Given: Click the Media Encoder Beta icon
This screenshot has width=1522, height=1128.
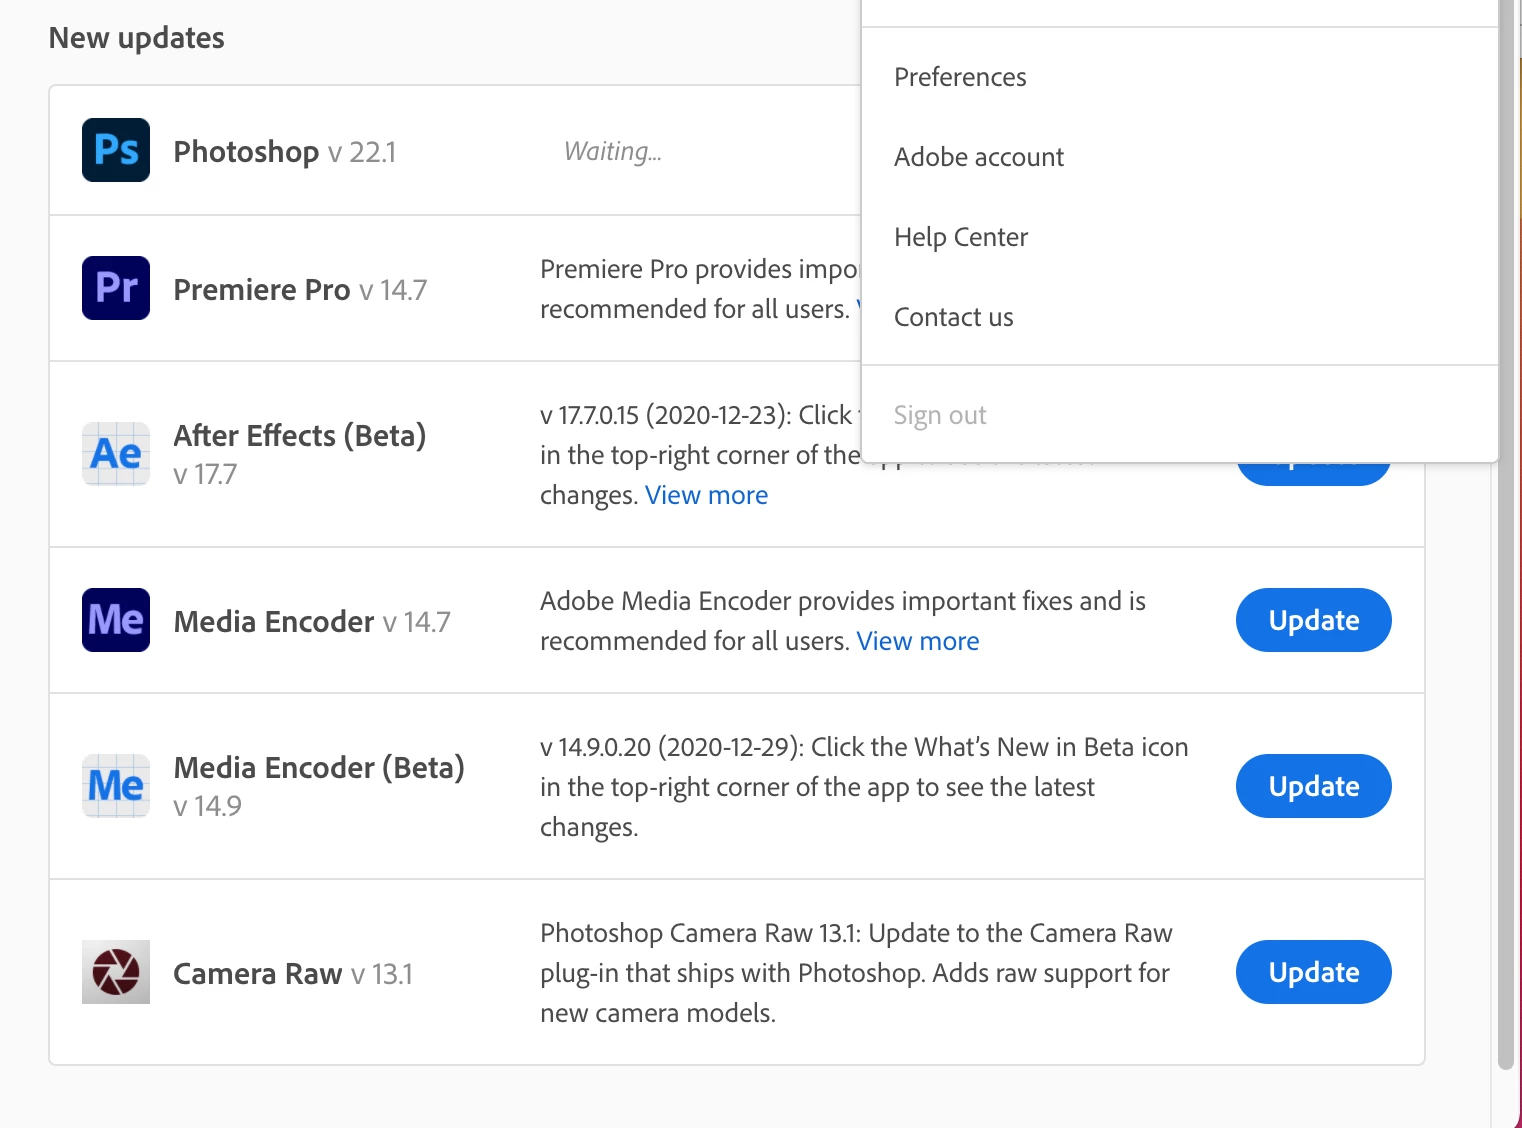Looking at the screenshot, I should (x=116, y=786).
